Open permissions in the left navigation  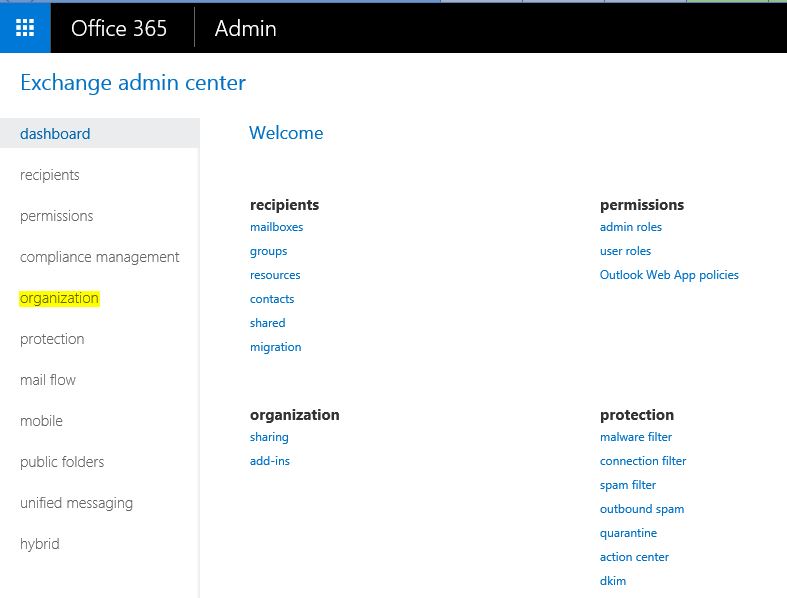click(57, 216)
